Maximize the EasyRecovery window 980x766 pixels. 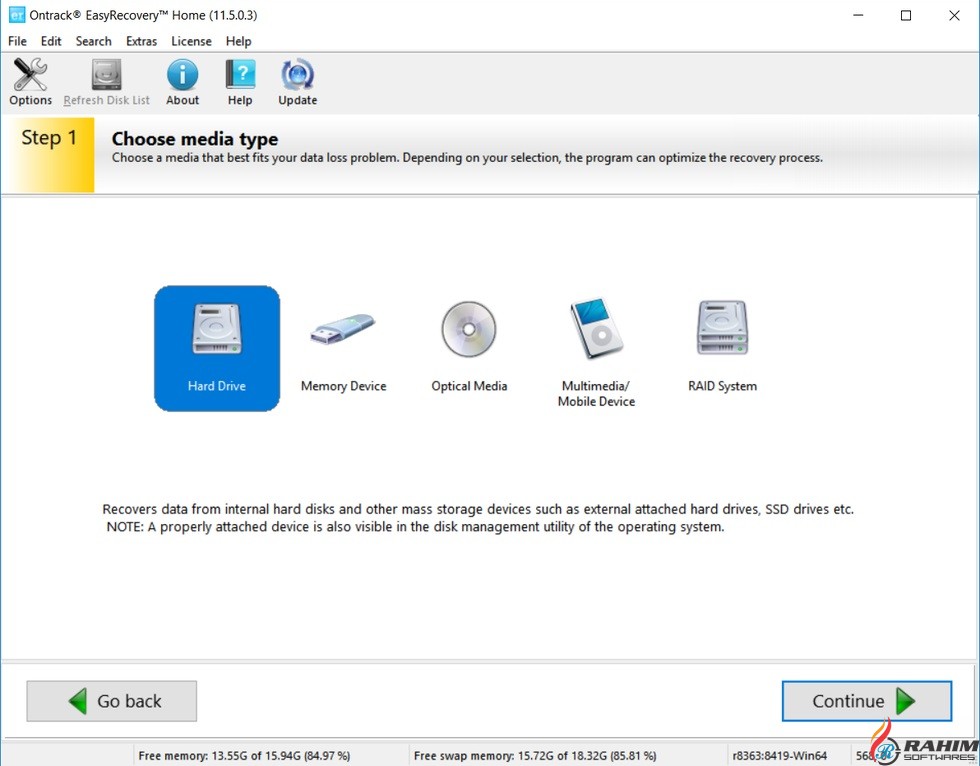[906, 16]
